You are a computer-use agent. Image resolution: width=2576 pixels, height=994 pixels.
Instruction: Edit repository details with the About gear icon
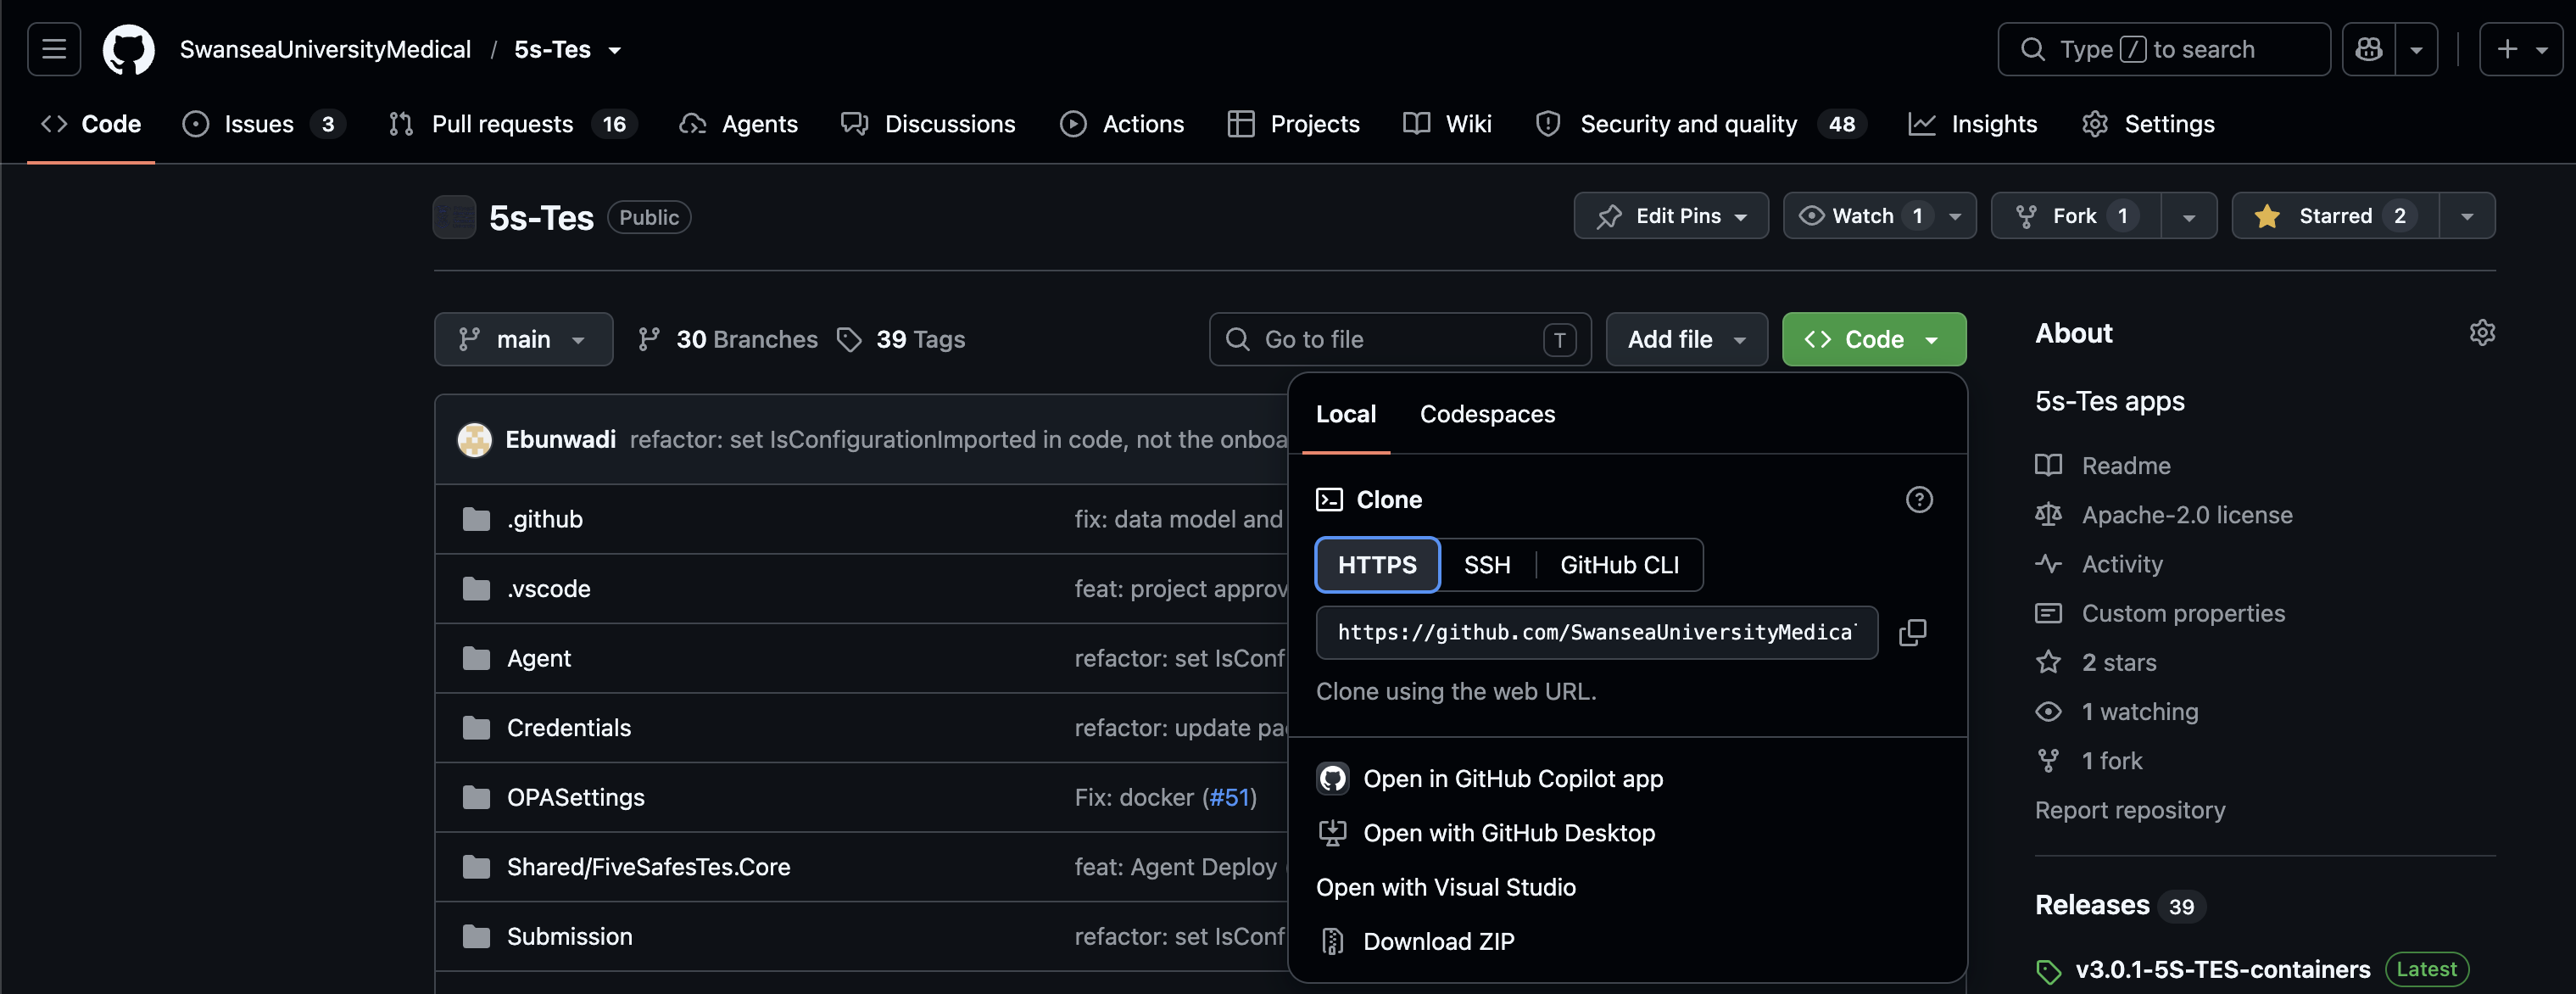pos(2482,333)
